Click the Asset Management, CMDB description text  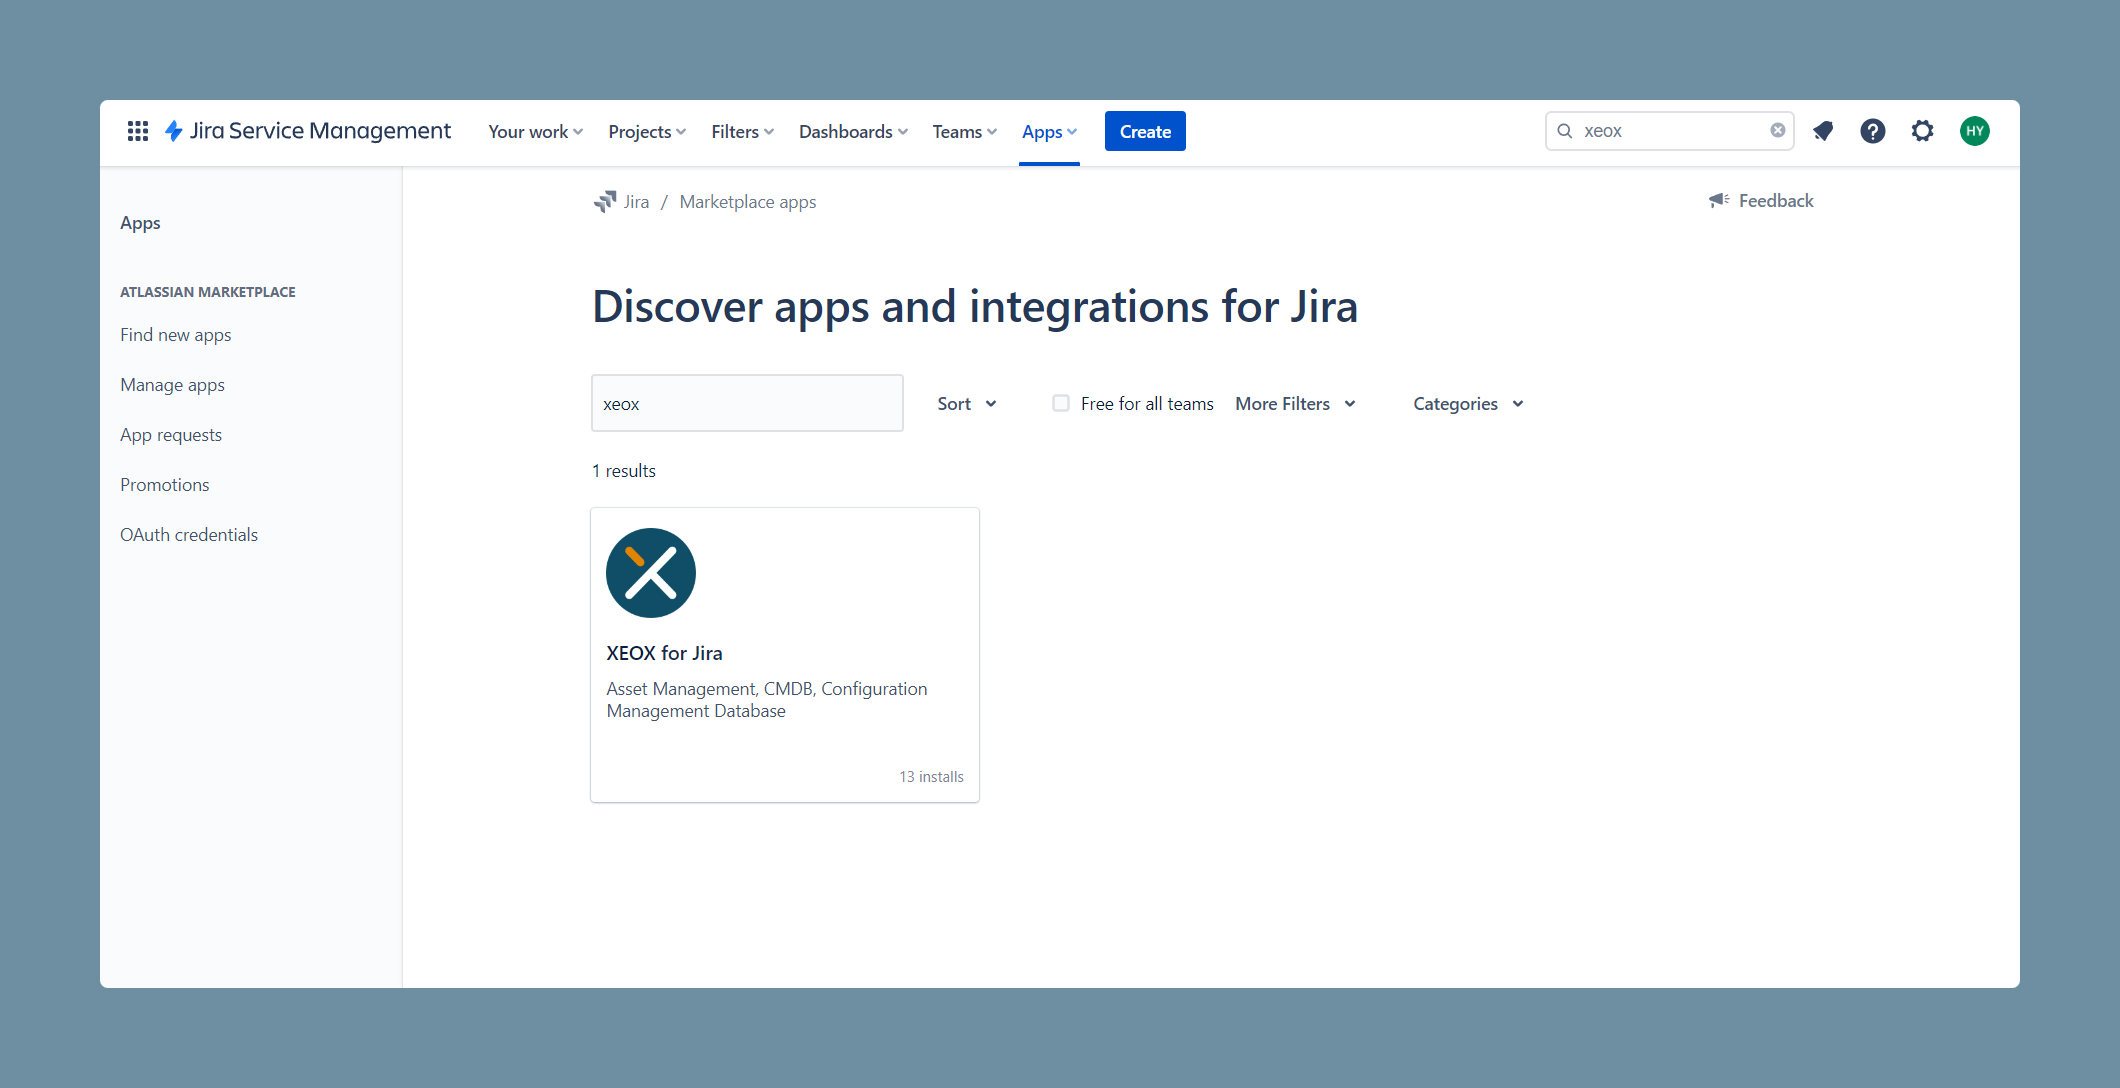tap(767, 700)
